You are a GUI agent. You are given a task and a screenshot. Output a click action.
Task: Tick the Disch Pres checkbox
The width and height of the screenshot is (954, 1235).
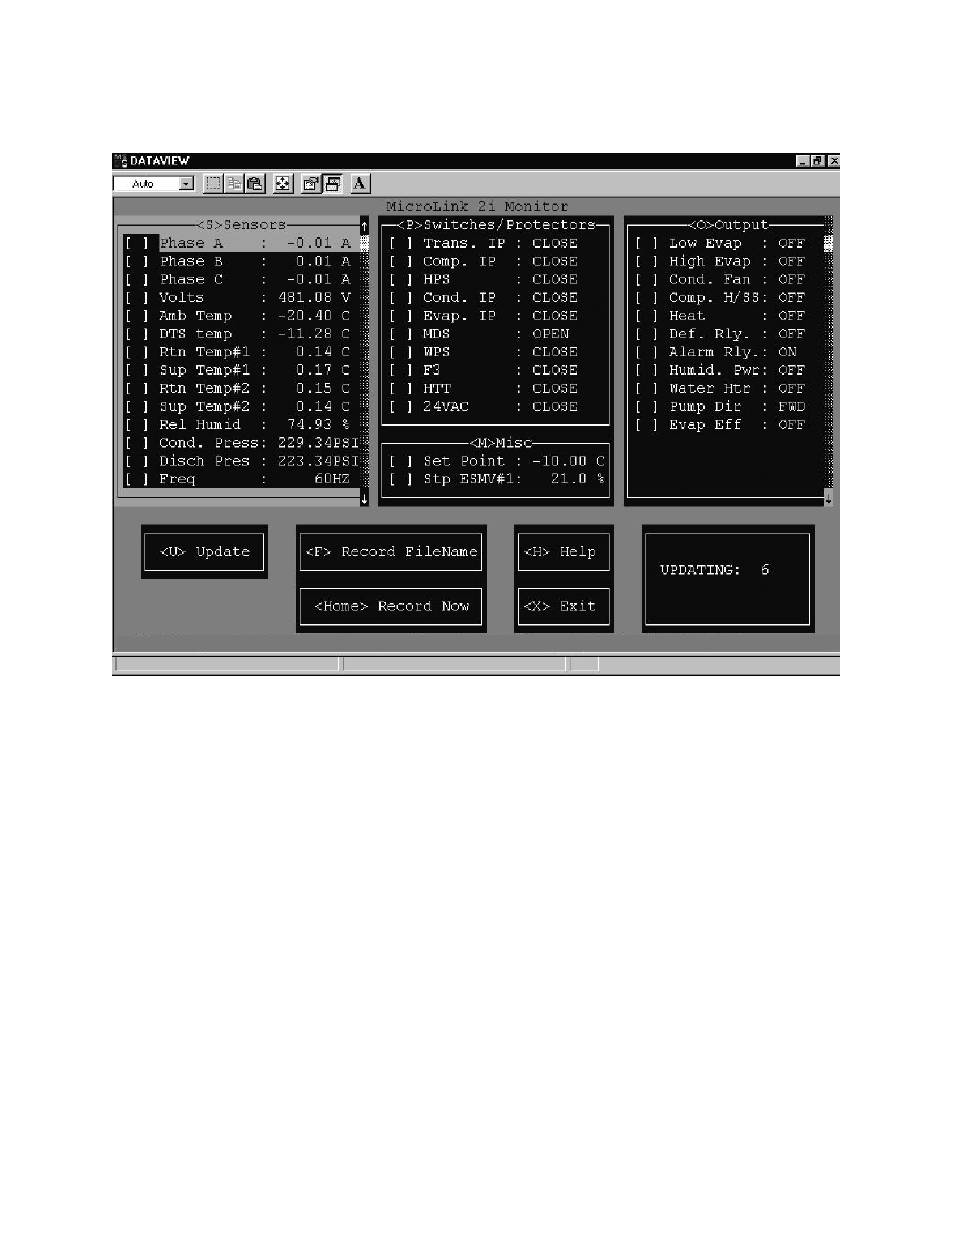coord(138,461)
